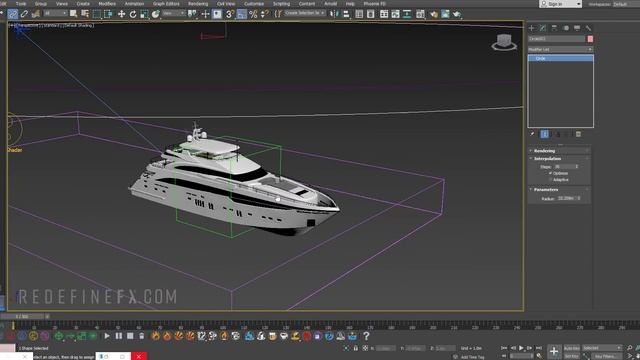Collapse the Interpolation rollout

pyautogui.click(x=560, y=158)
